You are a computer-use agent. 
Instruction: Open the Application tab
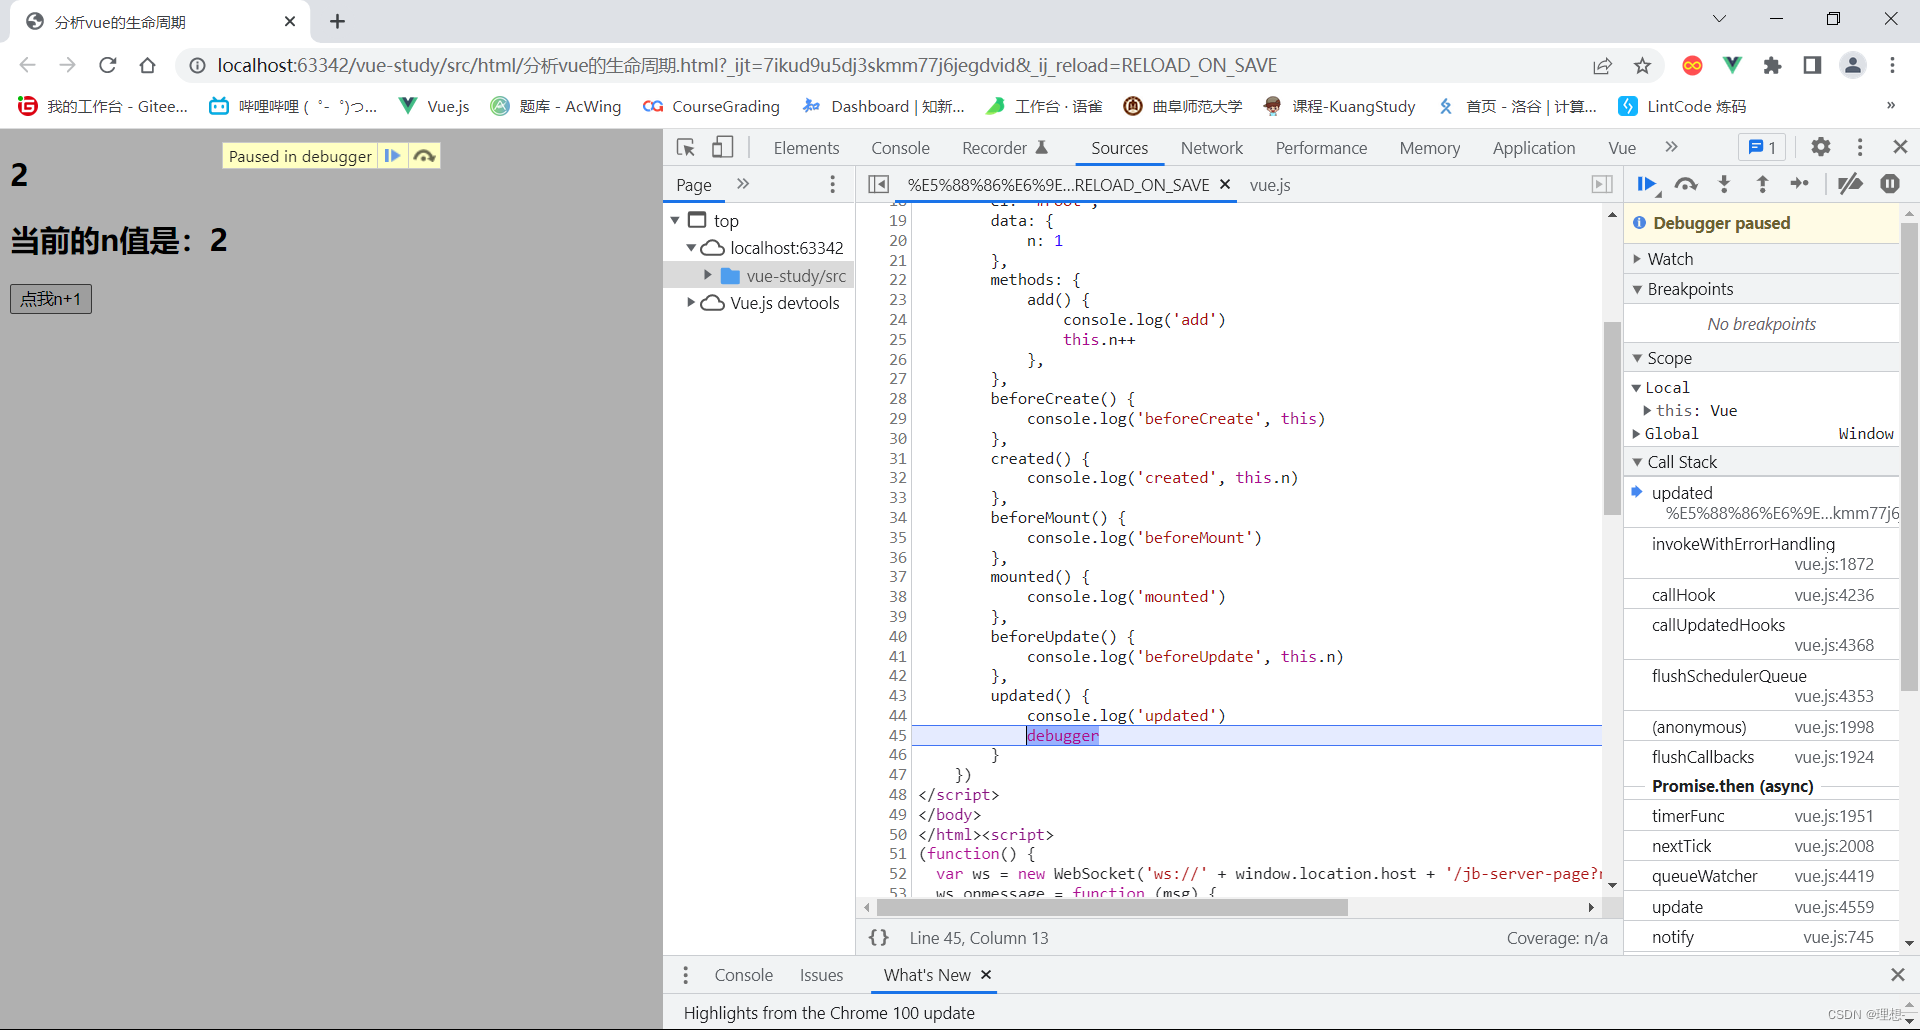point(1533,148)
